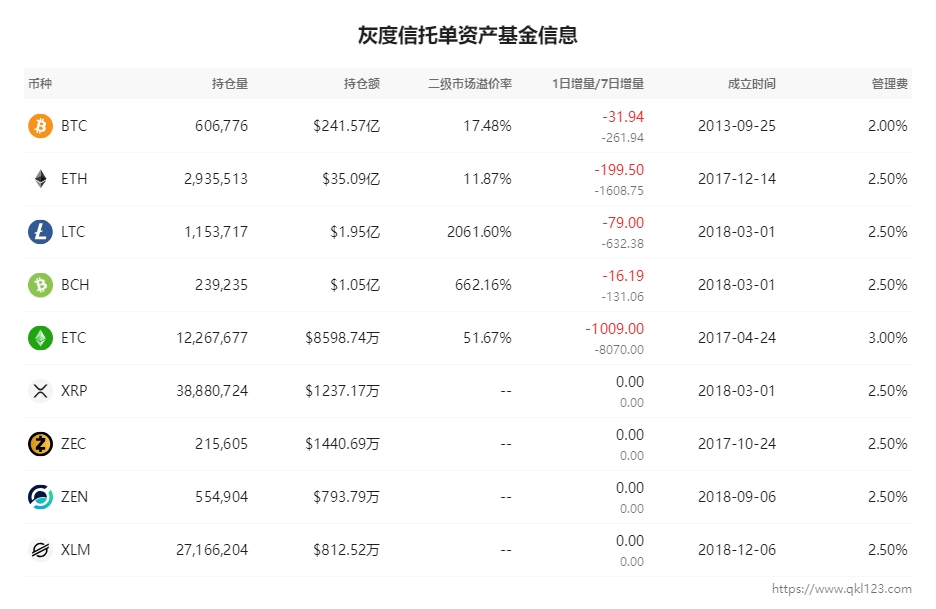Select the BCH symbol label

tap(75, 285)
